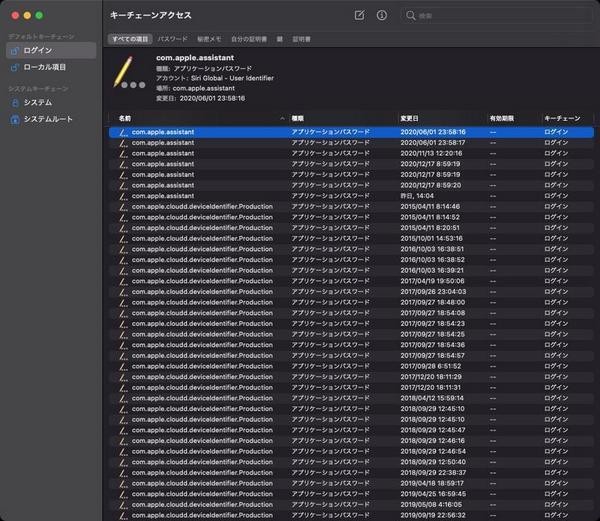The image size is (600, 521).
Task: Click the com.apple.assistant title in details header
Action: click(x=195, y=58)
